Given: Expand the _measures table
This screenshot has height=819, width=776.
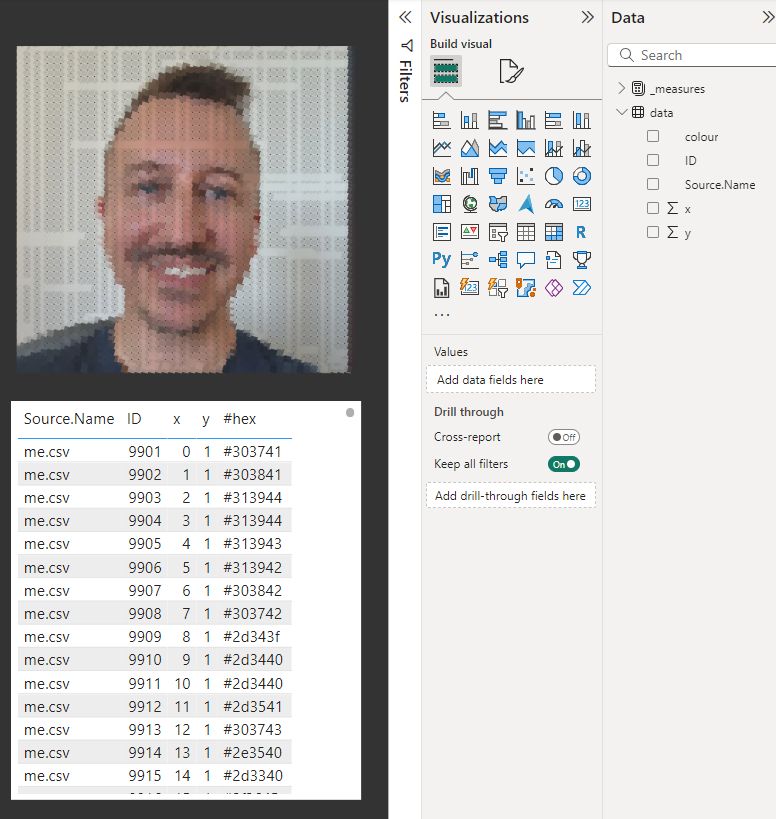Looking at the screenshot, I should (x=621, y=88).
